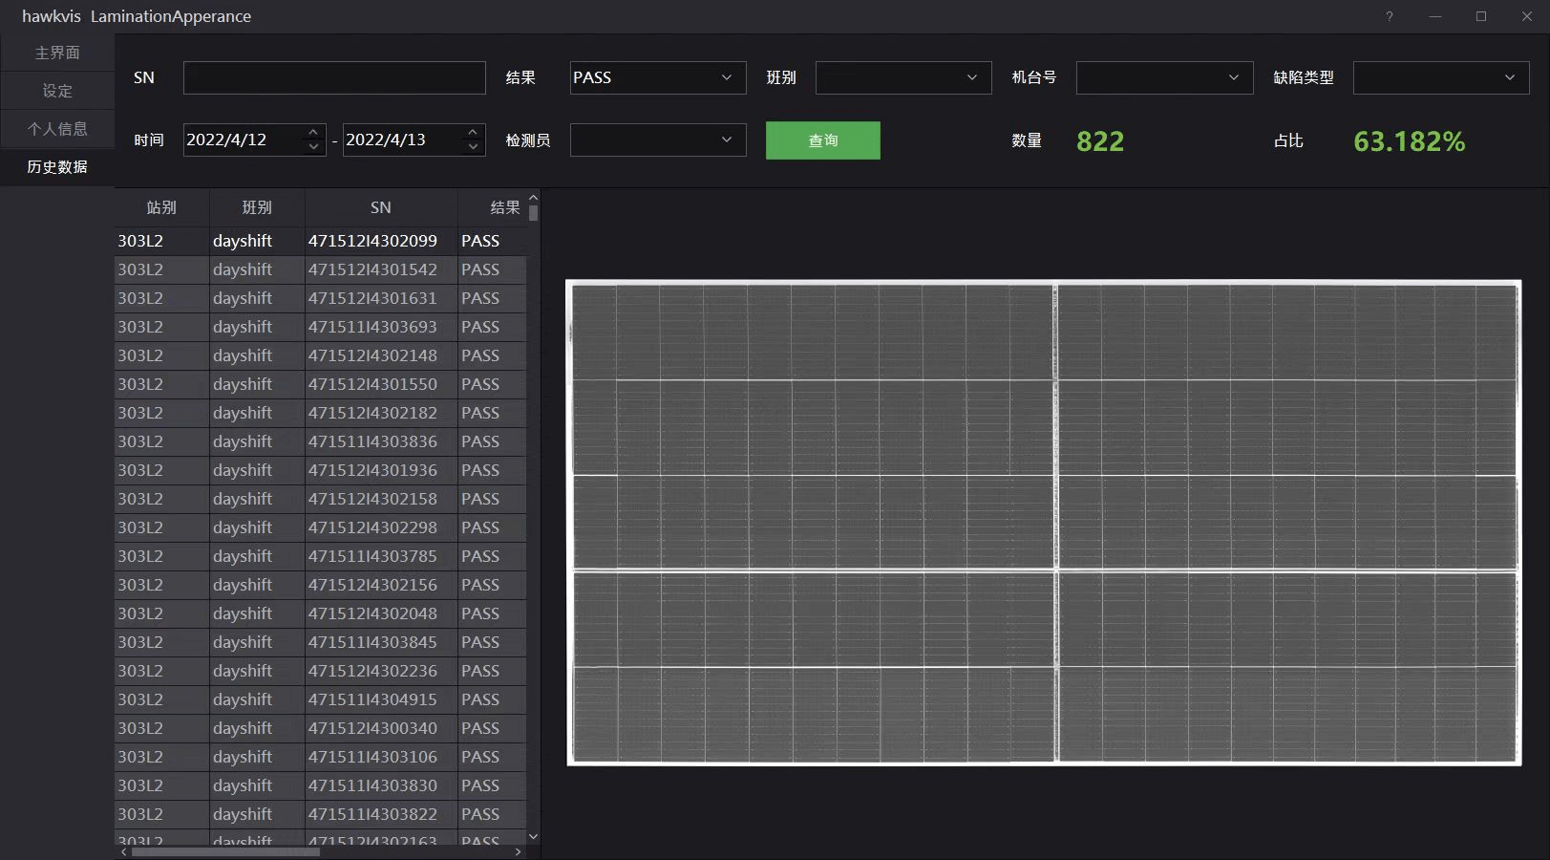Select row with SN 471512I4302148

coord(320,355)
